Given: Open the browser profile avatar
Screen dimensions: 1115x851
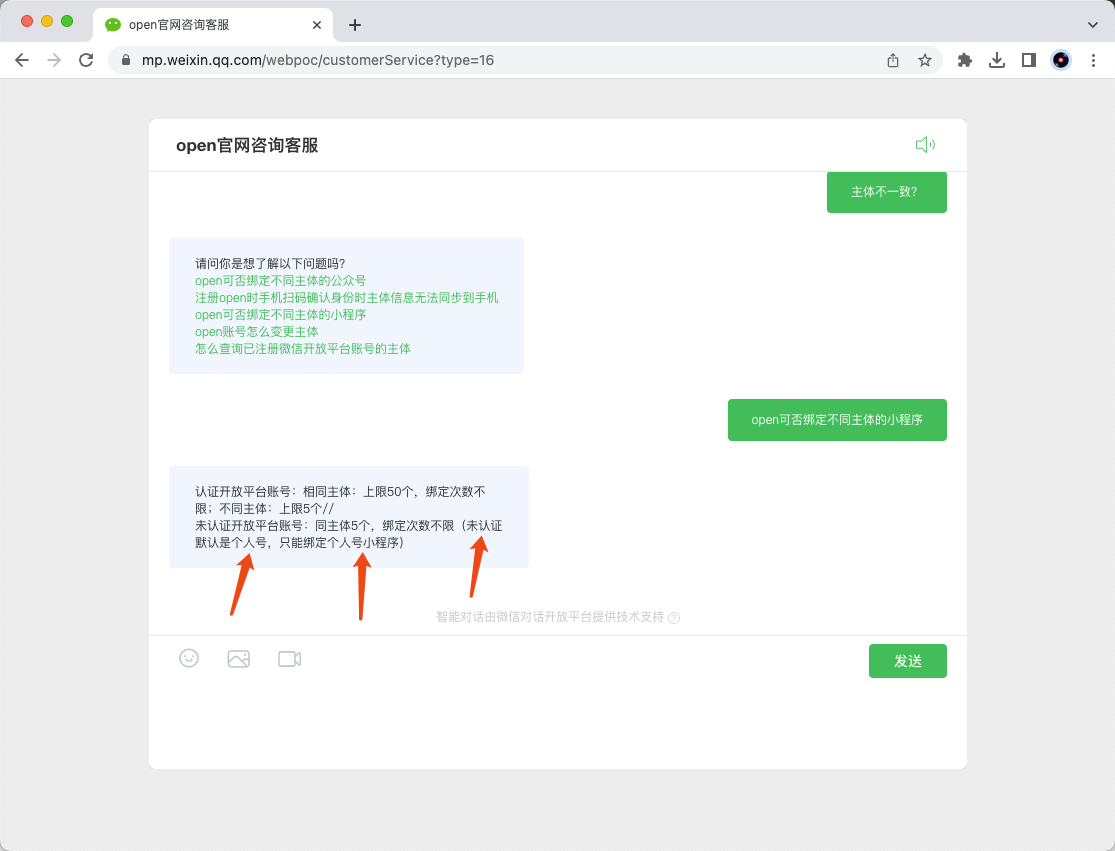Looking at the screenshot, I should (1061, 60).
